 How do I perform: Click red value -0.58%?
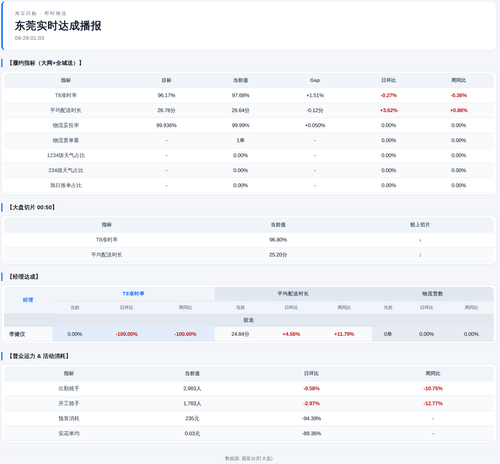[x=311, y=388]
